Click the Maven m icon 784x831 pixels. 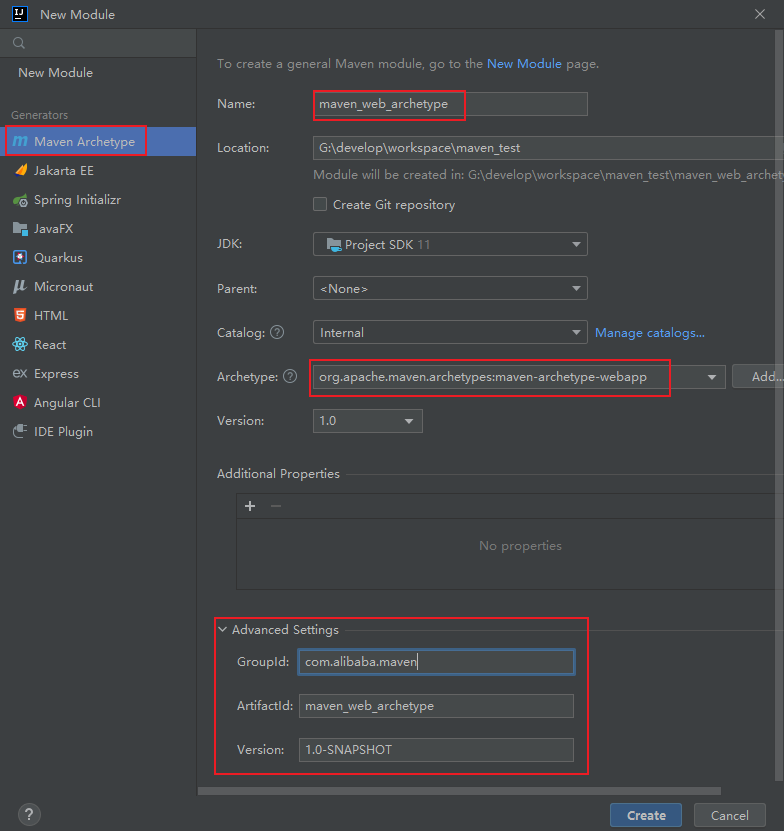20,142
